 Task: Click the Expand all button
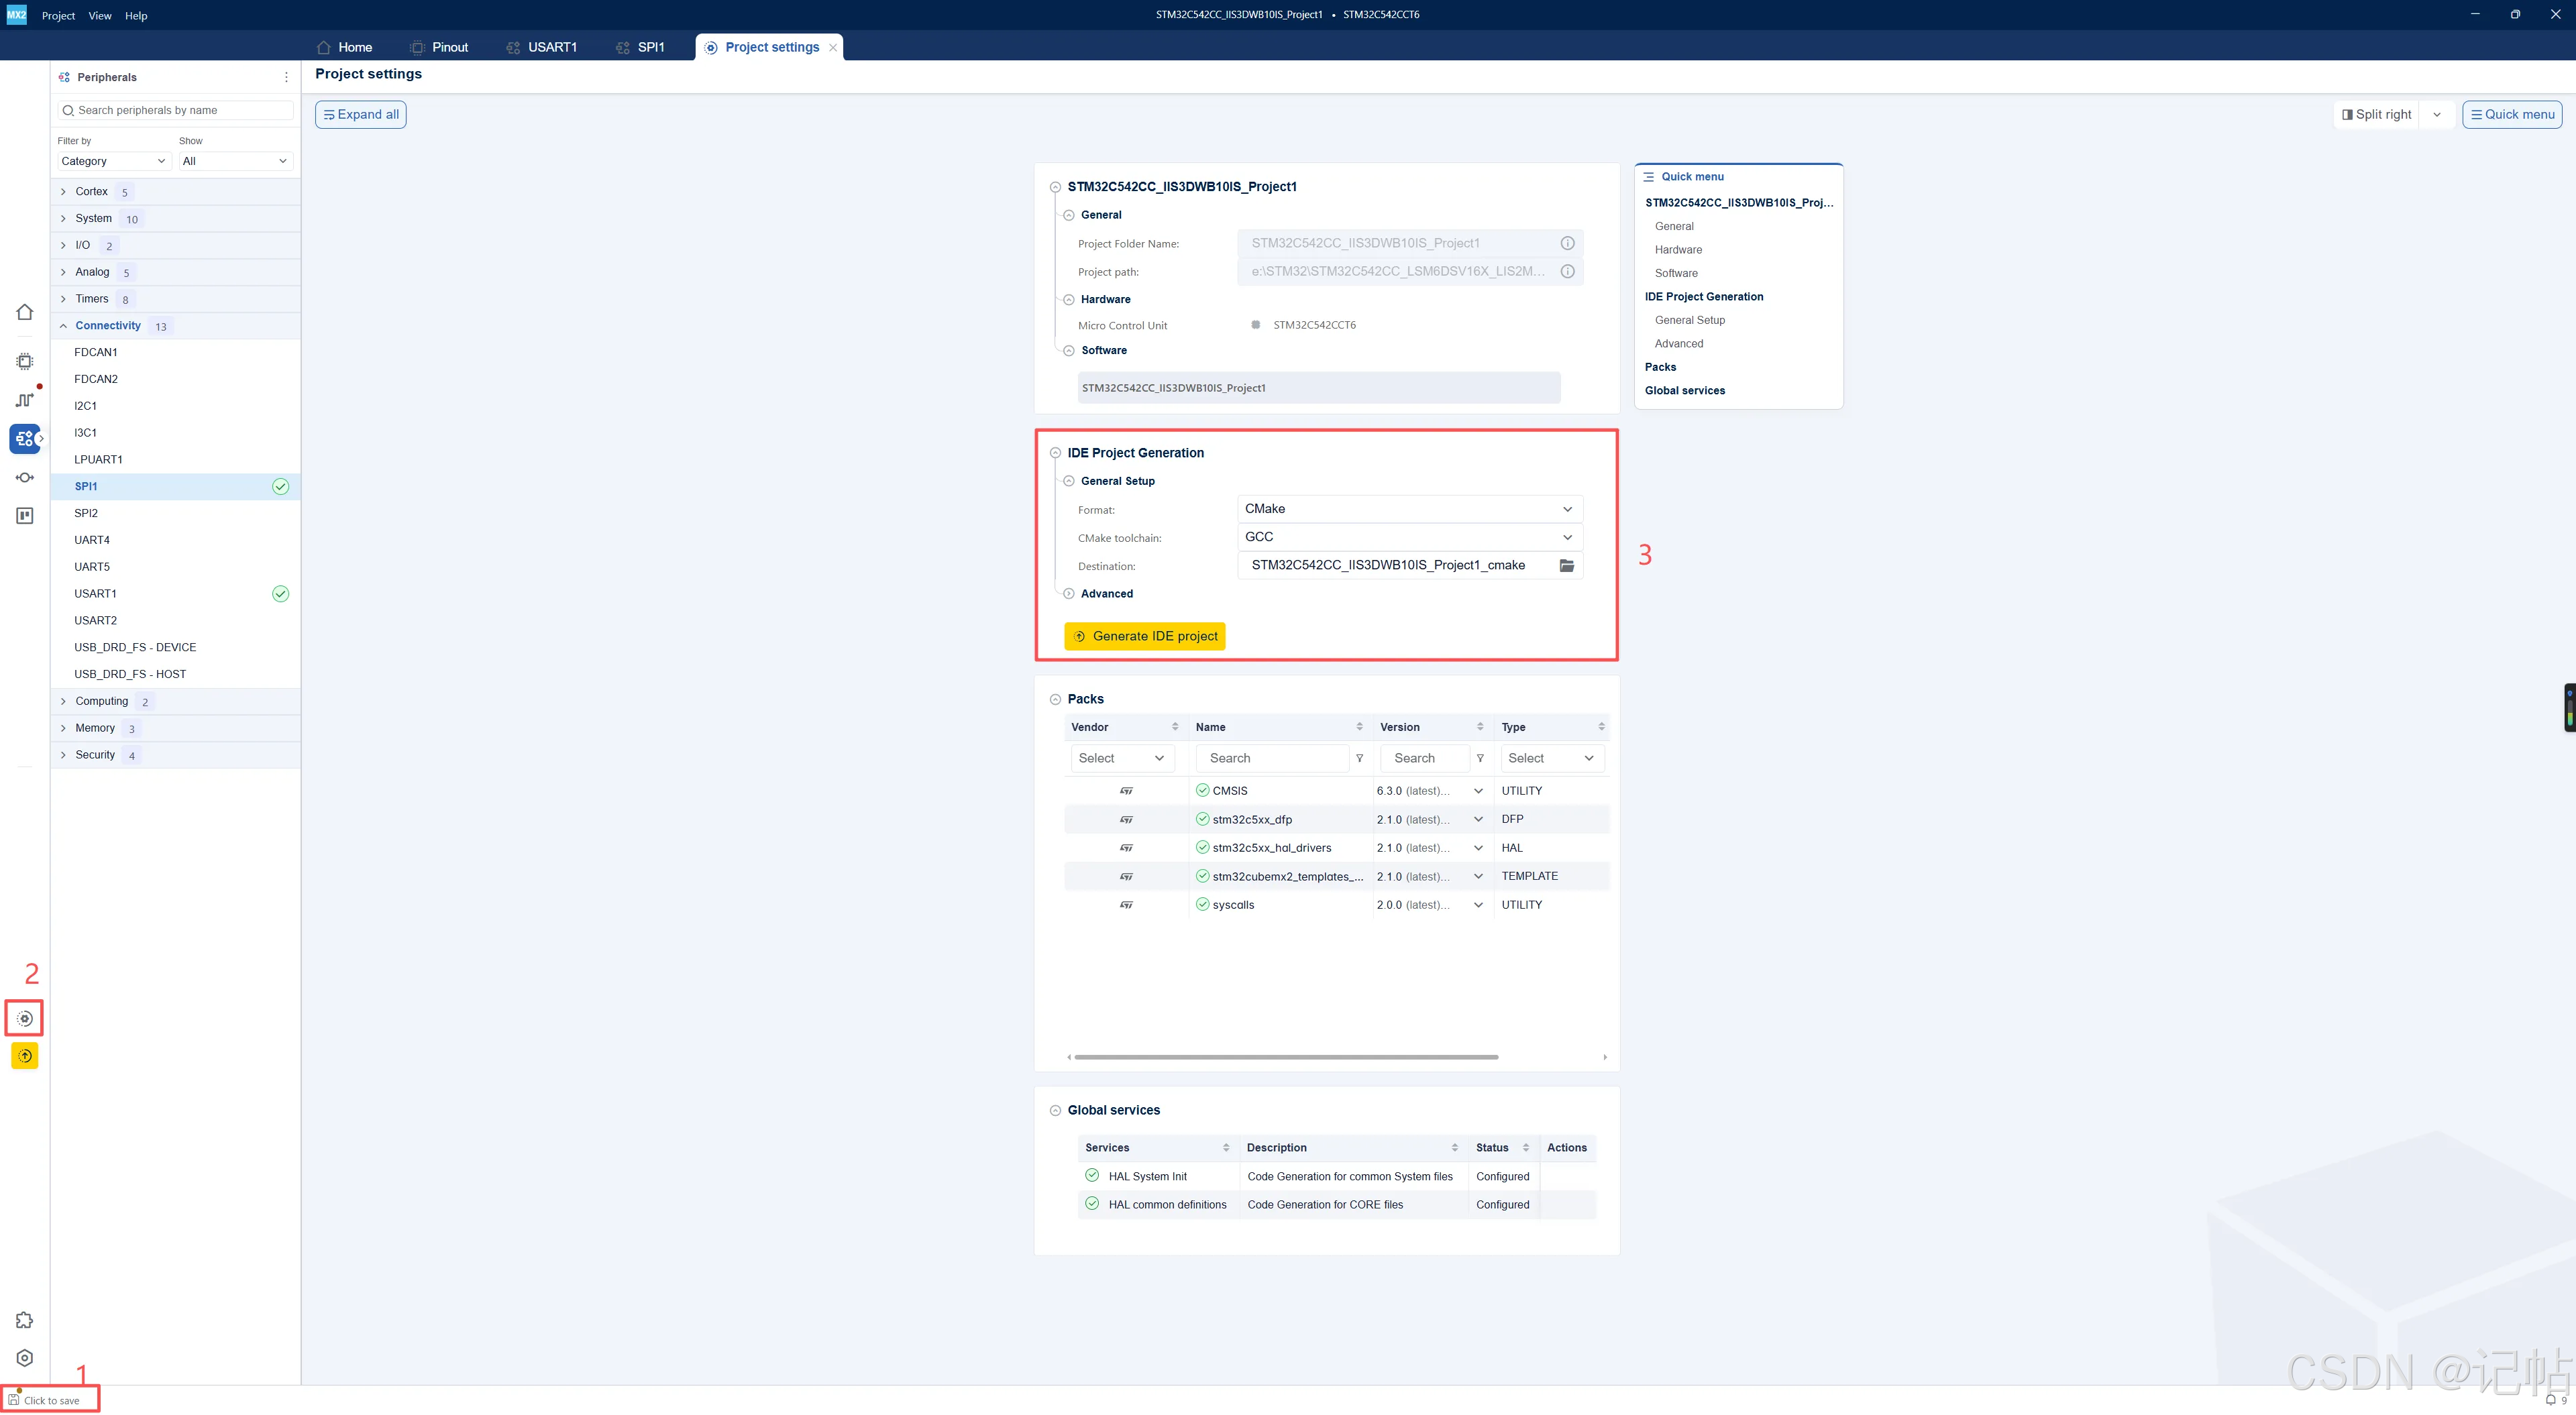pyautogui.click(x=361, y=115)
